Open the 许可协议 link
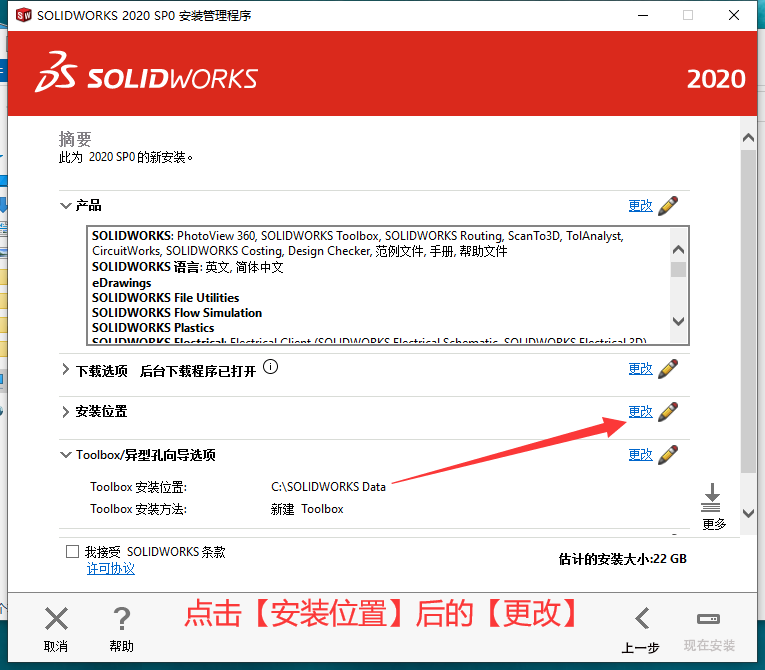The image size is (765, 670). (111, 568)
